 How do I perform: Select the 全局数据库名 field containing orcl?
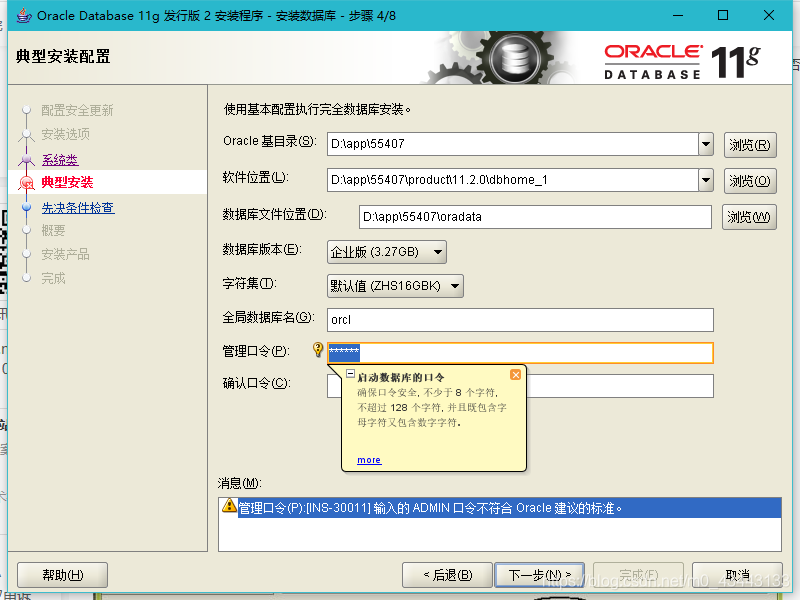500,319
